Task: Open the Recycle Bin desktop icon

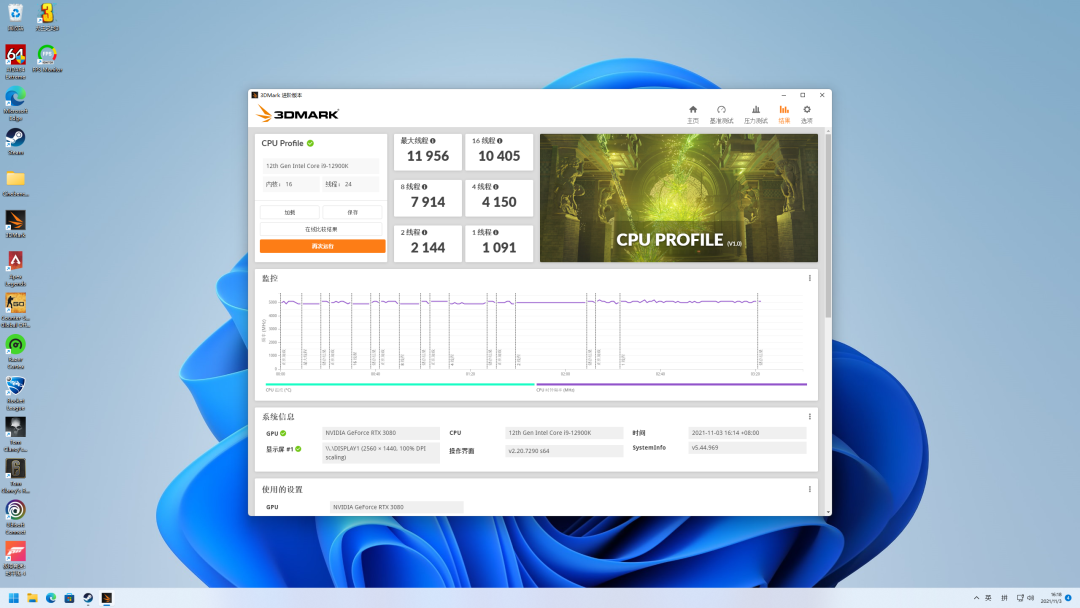Action: pyautogui.click(x=15, y=17)
